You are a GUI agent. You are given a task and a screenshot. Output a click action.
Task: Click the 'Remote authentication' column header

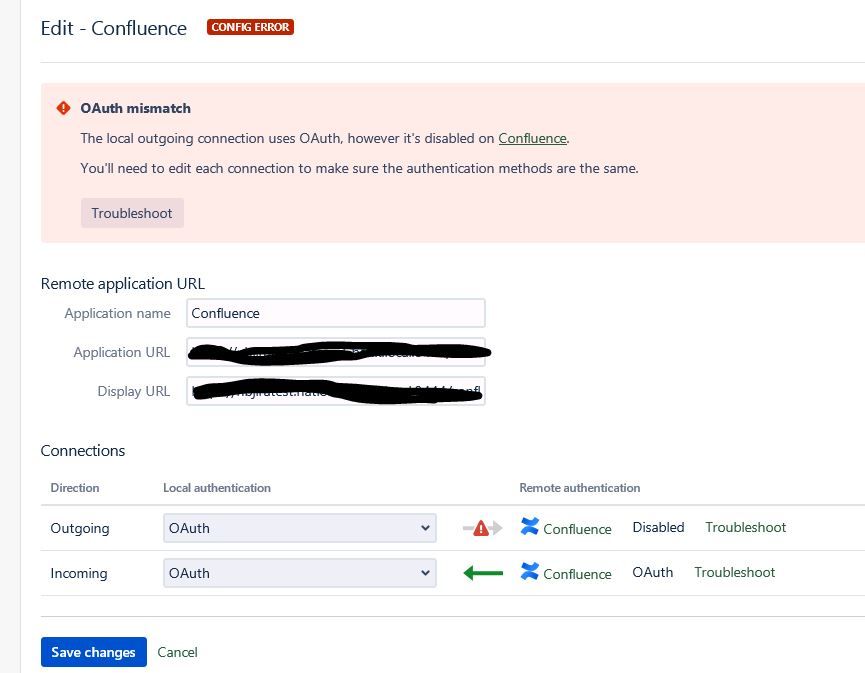tap(580, 488)
